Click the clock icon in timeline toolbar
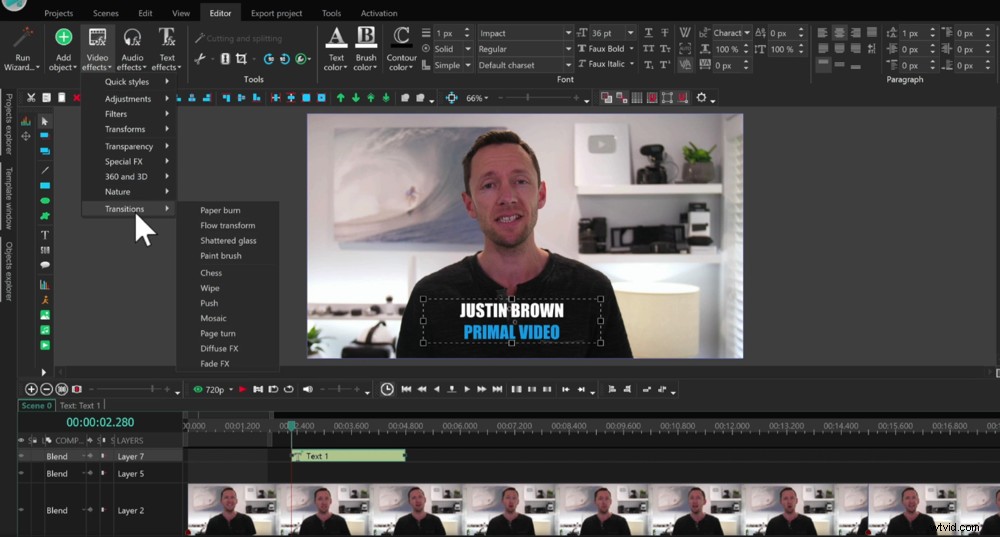 (x=387, y=389)
